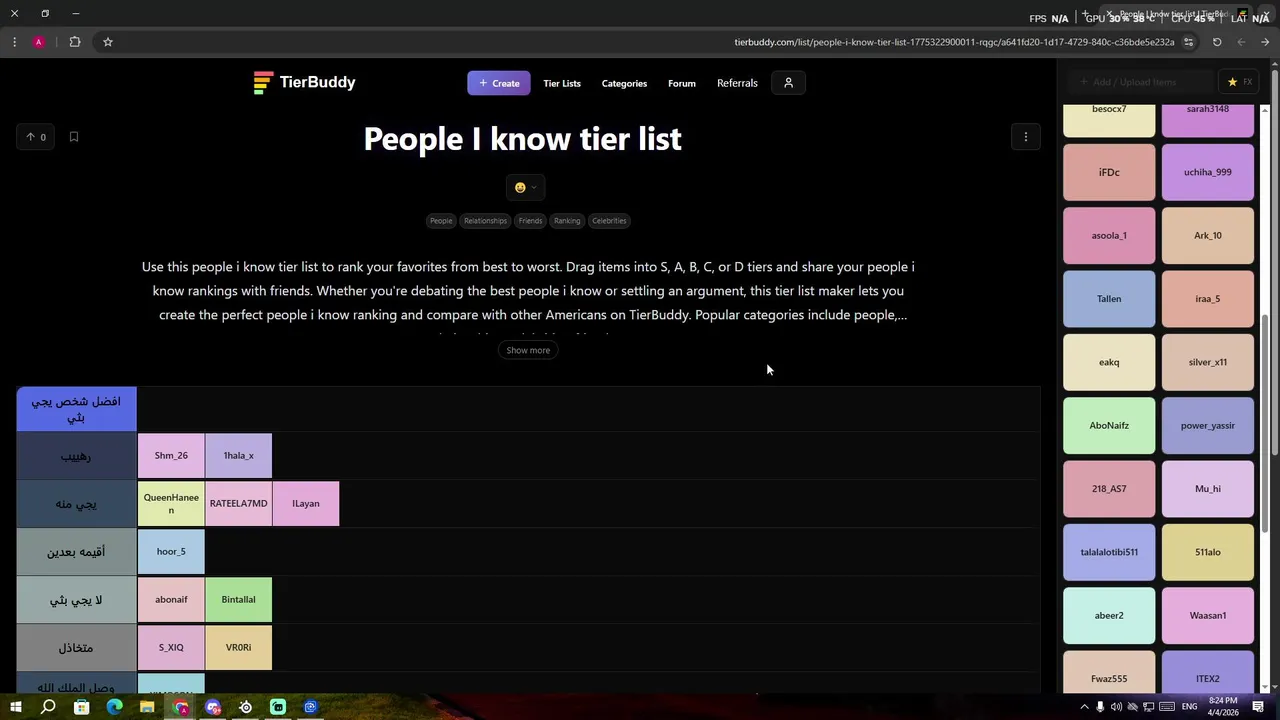Select the VR0Ri tile
The height and width of the screenshot is (720, 1280).
click(x=238, y=647)
